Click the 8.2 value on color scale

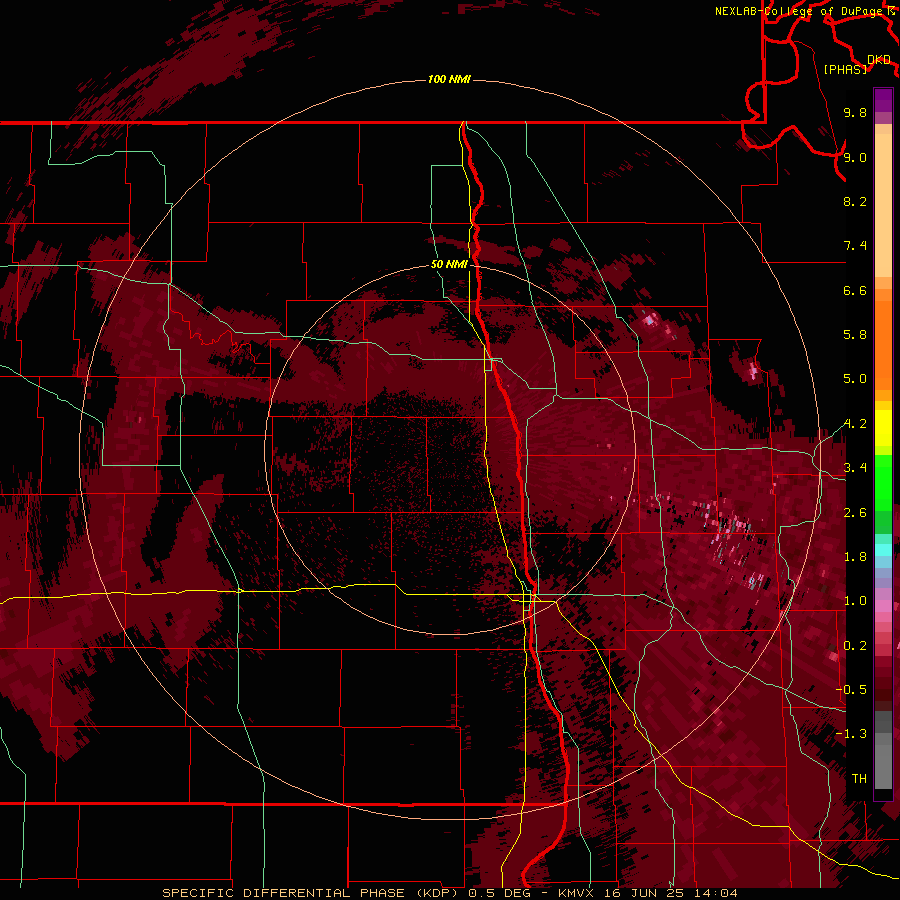tap(855, 201)
